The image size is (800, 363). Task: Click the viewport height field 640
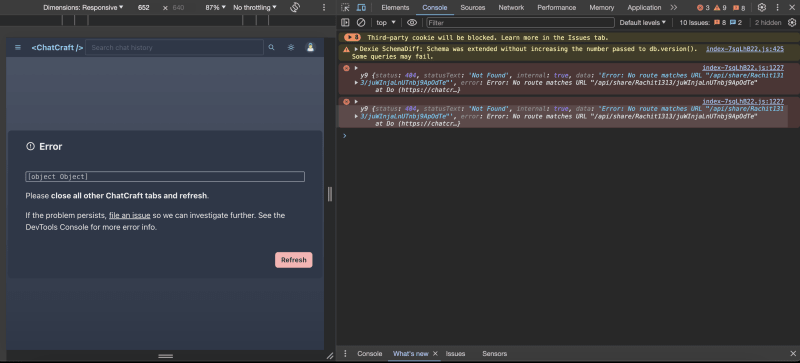(178, 8)
